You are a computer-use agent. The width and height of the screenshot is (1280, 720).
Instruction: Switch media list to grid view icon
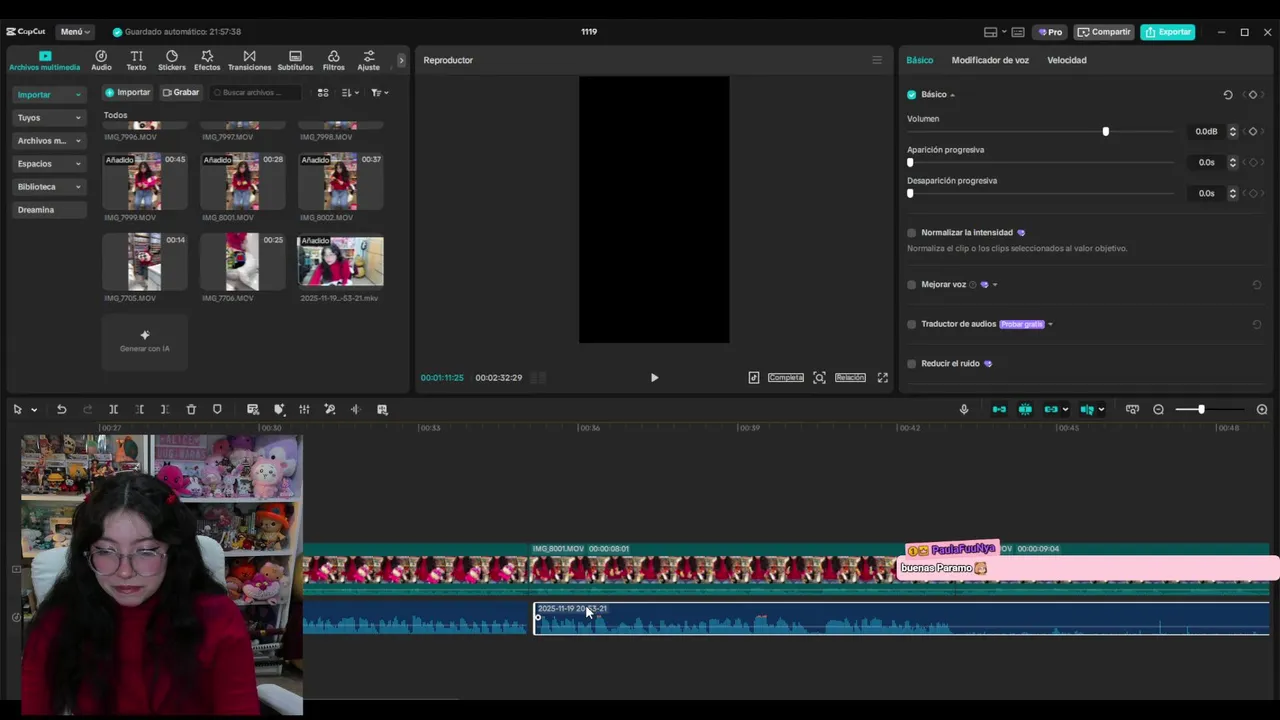[x=323, y=92]
